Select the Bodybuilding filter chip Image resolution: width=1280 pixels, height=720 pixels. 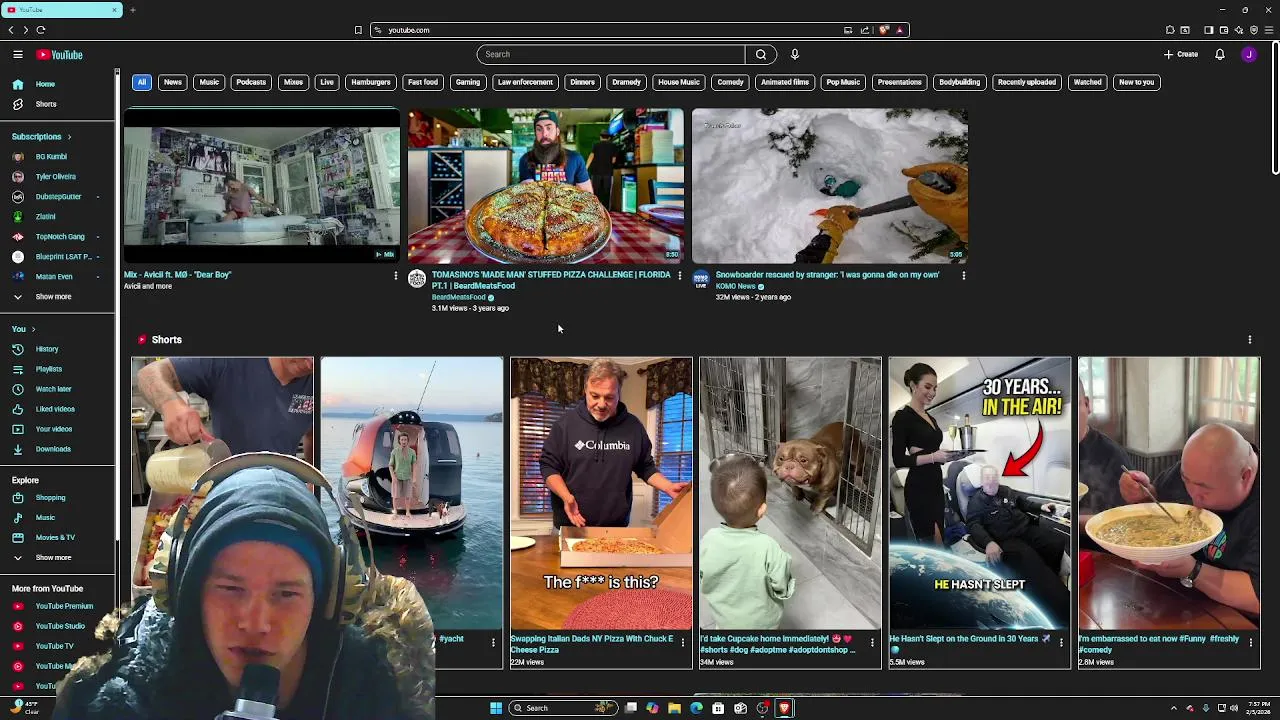tap(959, 82)
